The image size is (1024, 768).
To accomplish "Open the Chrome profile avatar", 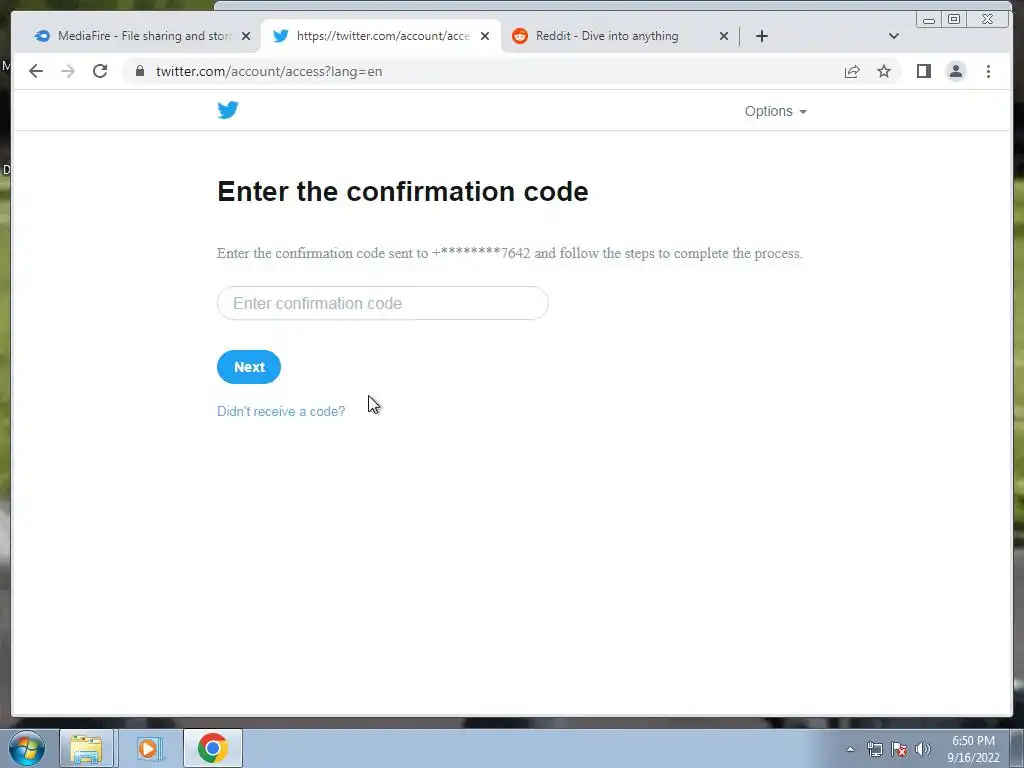I will (955, 71).
